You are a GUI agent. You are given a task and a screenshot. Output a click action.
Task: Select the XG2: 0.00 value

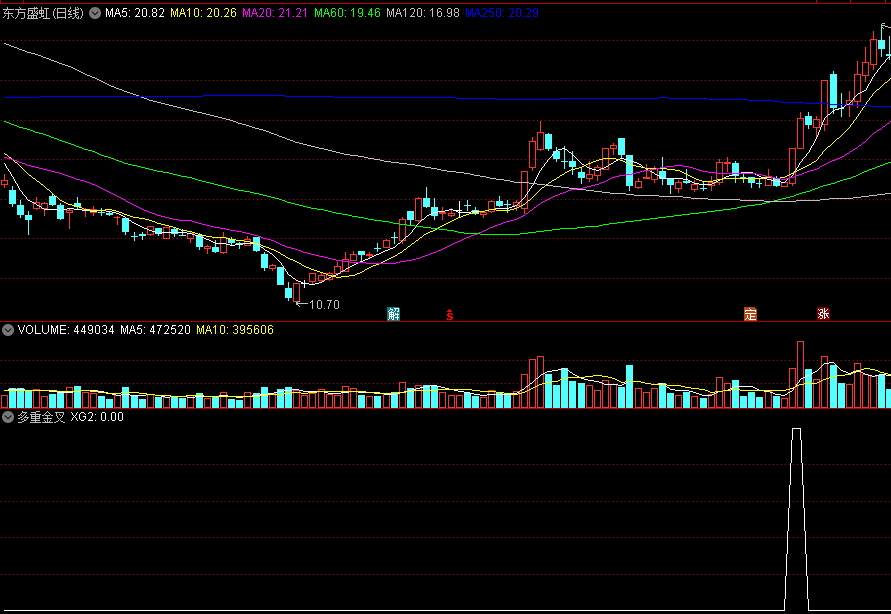pyautogui.click(x=97, y=417)
